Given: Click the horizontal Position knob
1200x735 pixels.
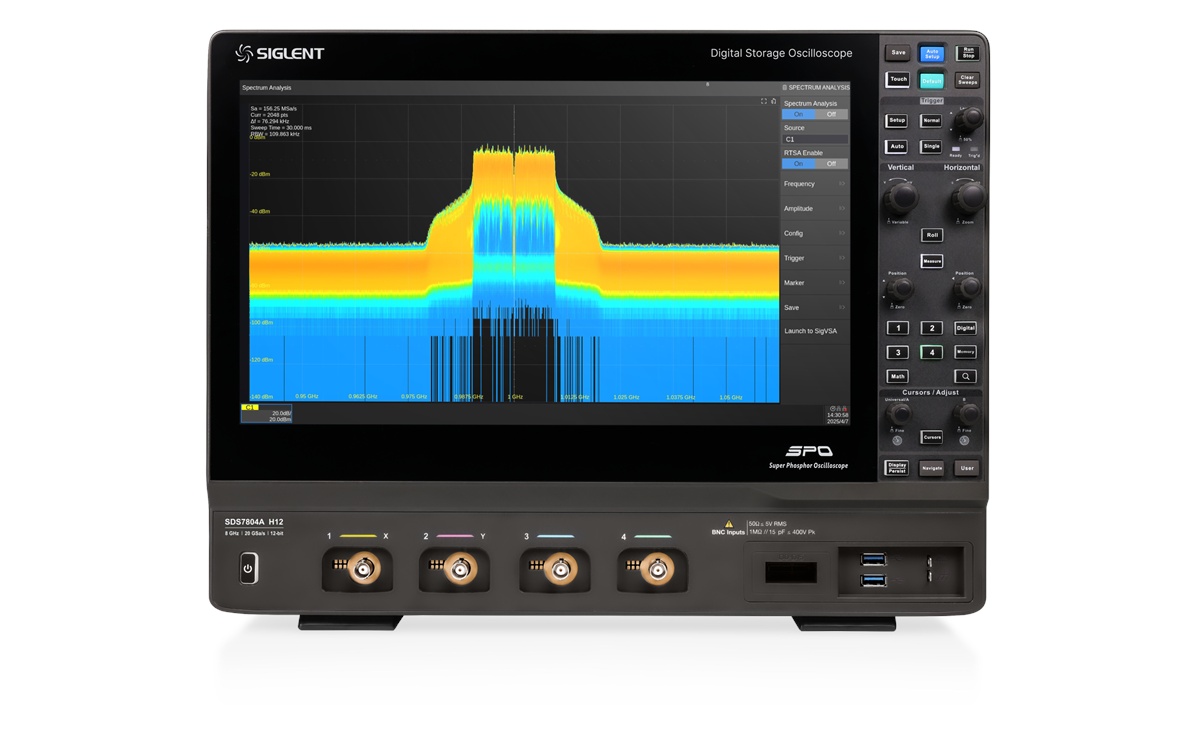Looking at the screenshot, I should click(x=966, y=290).
